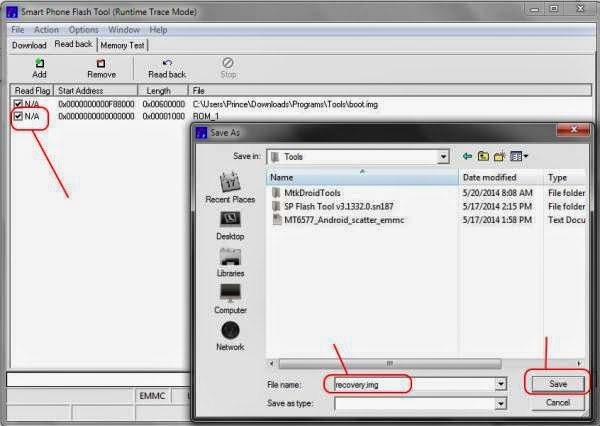This screenshot has height=426, width=600.
Task: Open the view menu icon in Save As
Action: (519, 156)
